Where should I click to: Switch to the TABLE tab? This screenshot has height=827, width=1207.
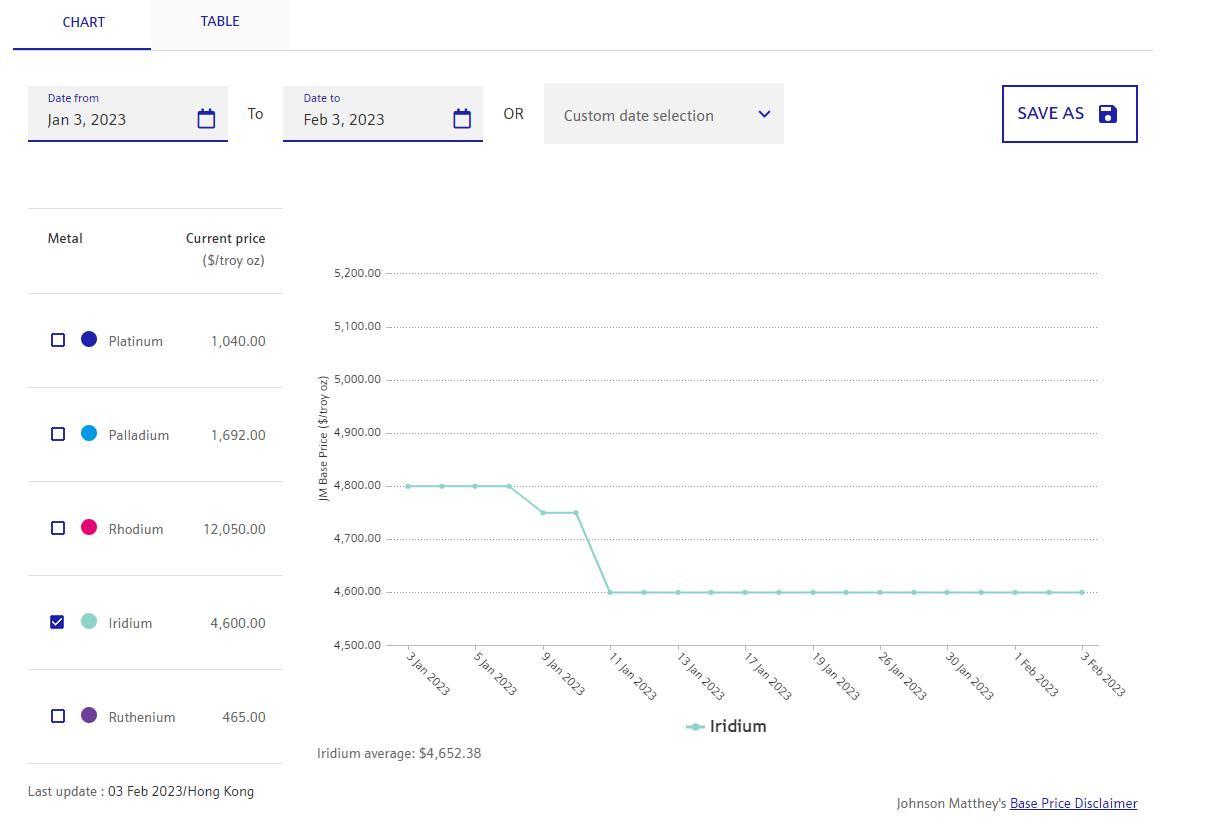220,22
